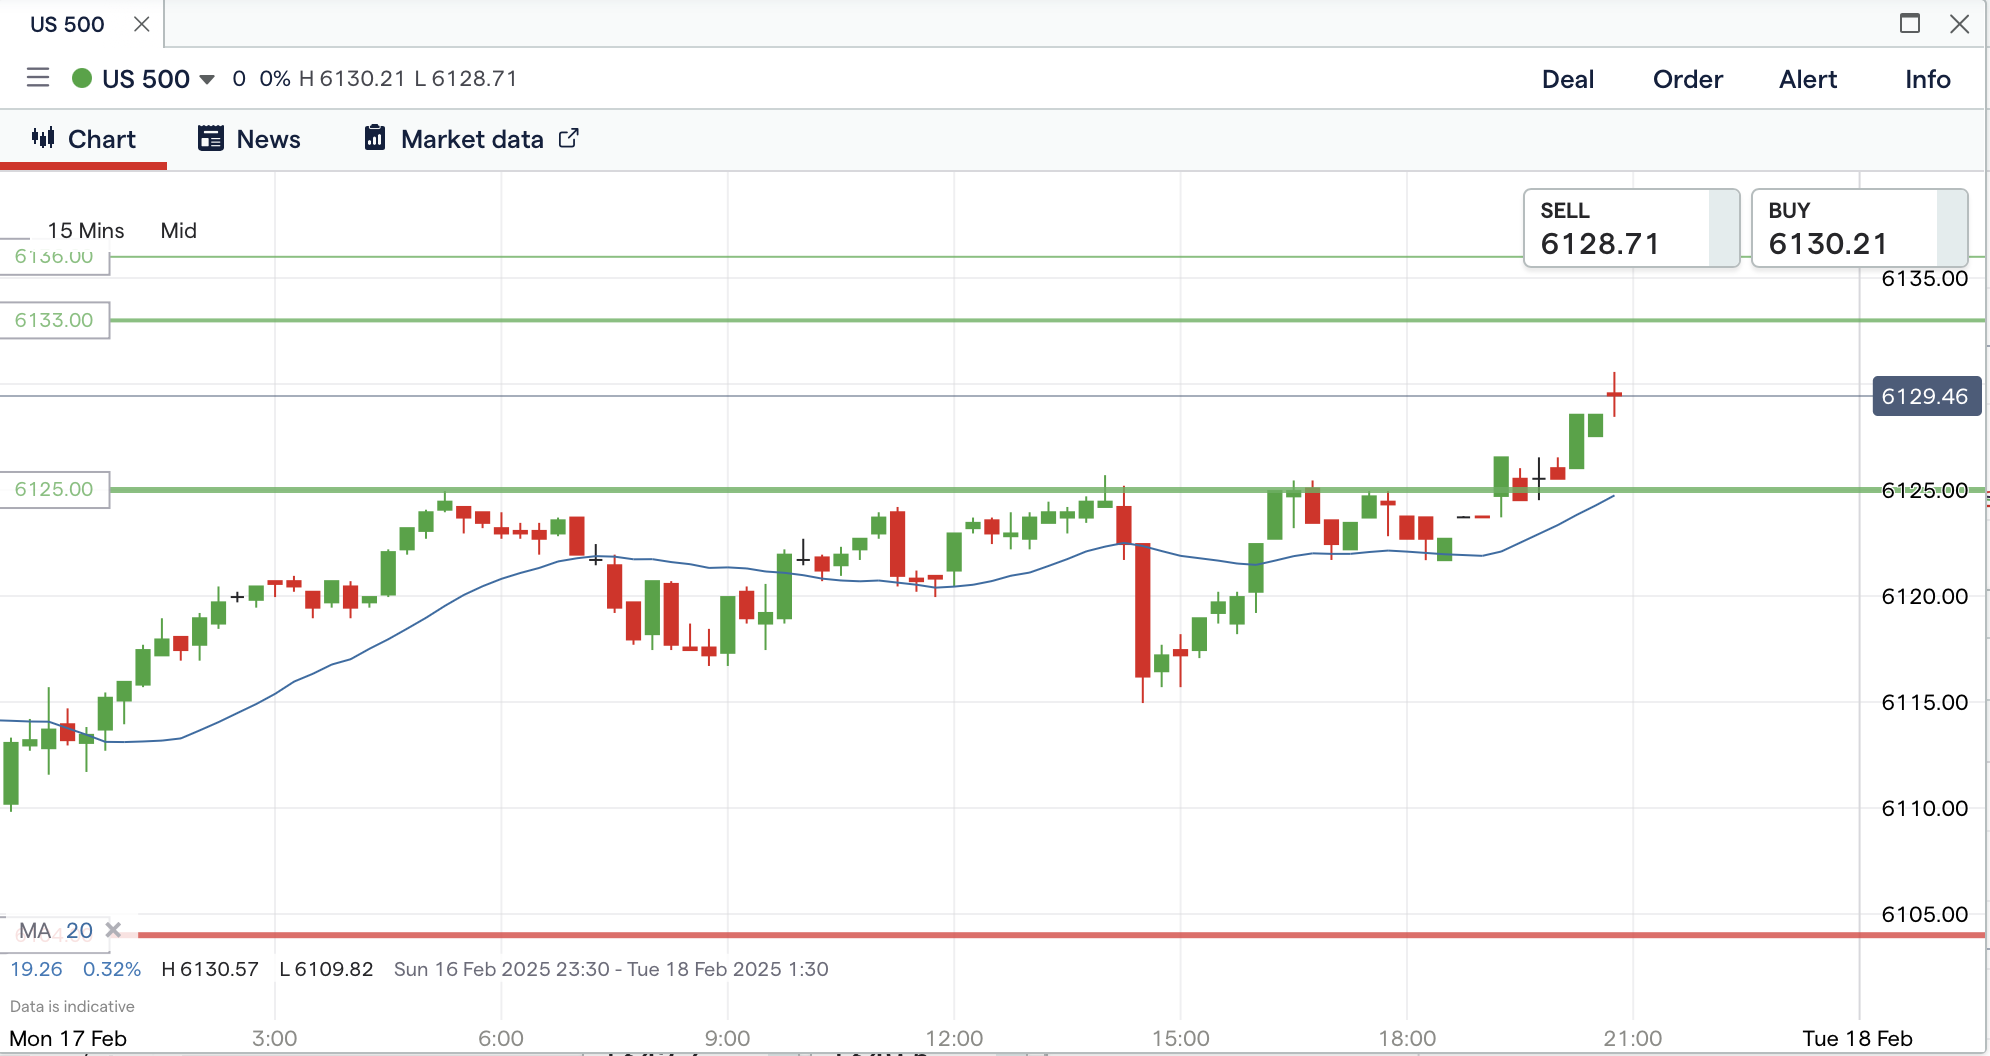This screenshot has width=1990, height=1056.
Task: Change the 15 Mins timeframe
Action: (x=86, y=231)
